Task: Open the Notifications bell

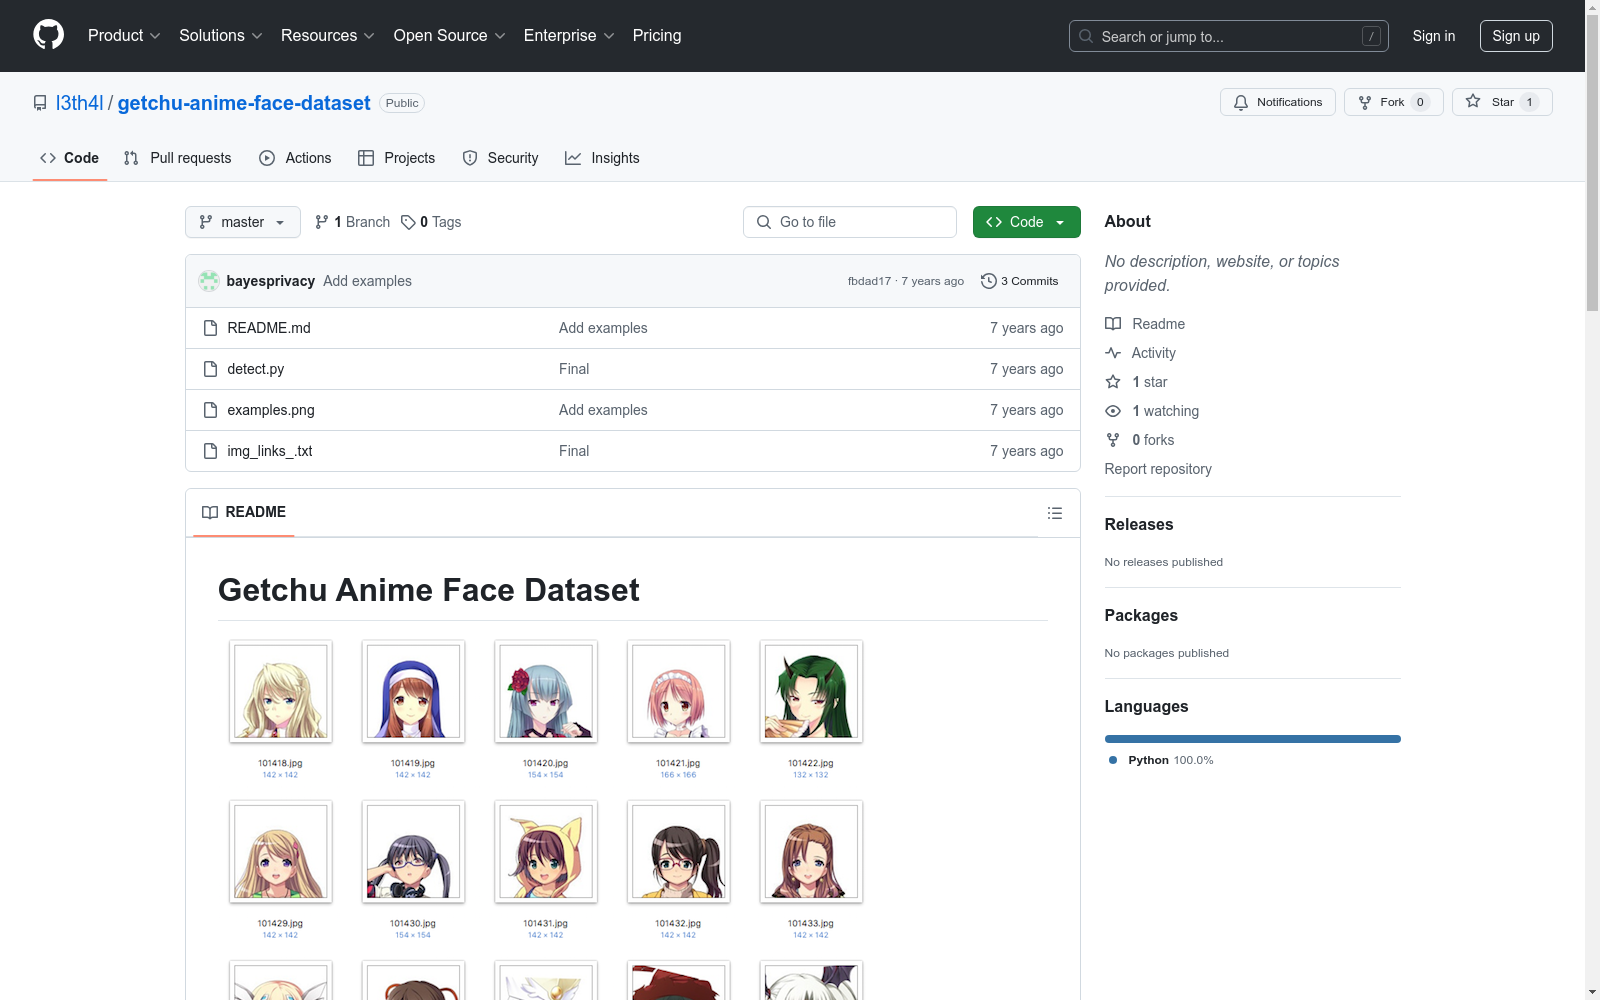Action: [1277, 101]
